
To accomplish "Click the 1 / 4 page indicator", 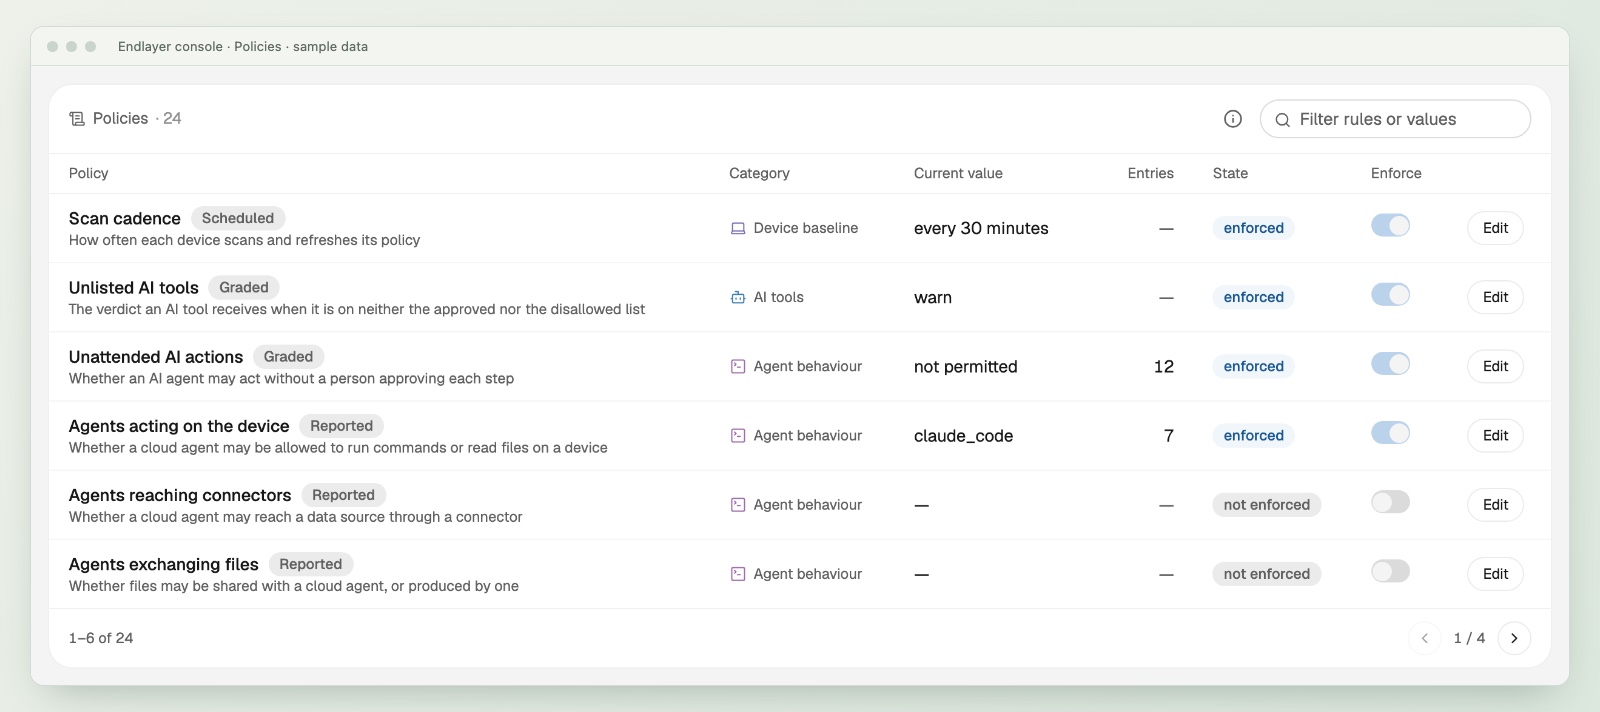I will (1469, 638).
